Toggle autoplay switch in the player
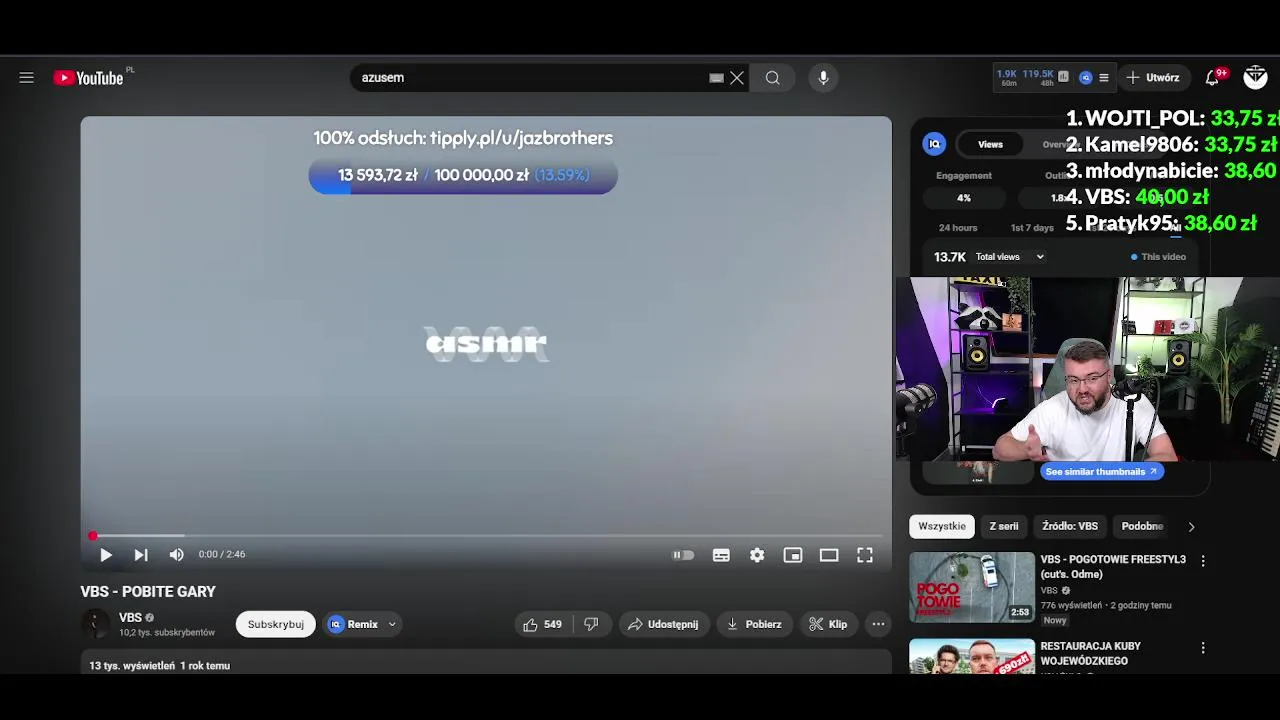 point(683,555)
